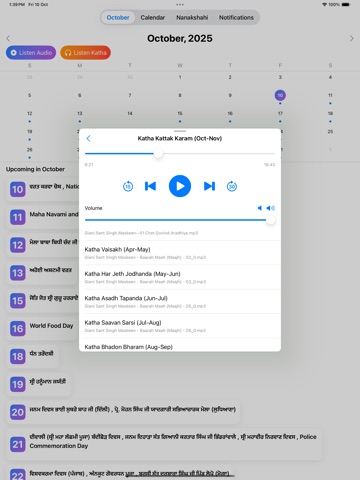
Task: Play Katha Saavan Sarsi (Jul-Aug)
Action: [180, 326]
